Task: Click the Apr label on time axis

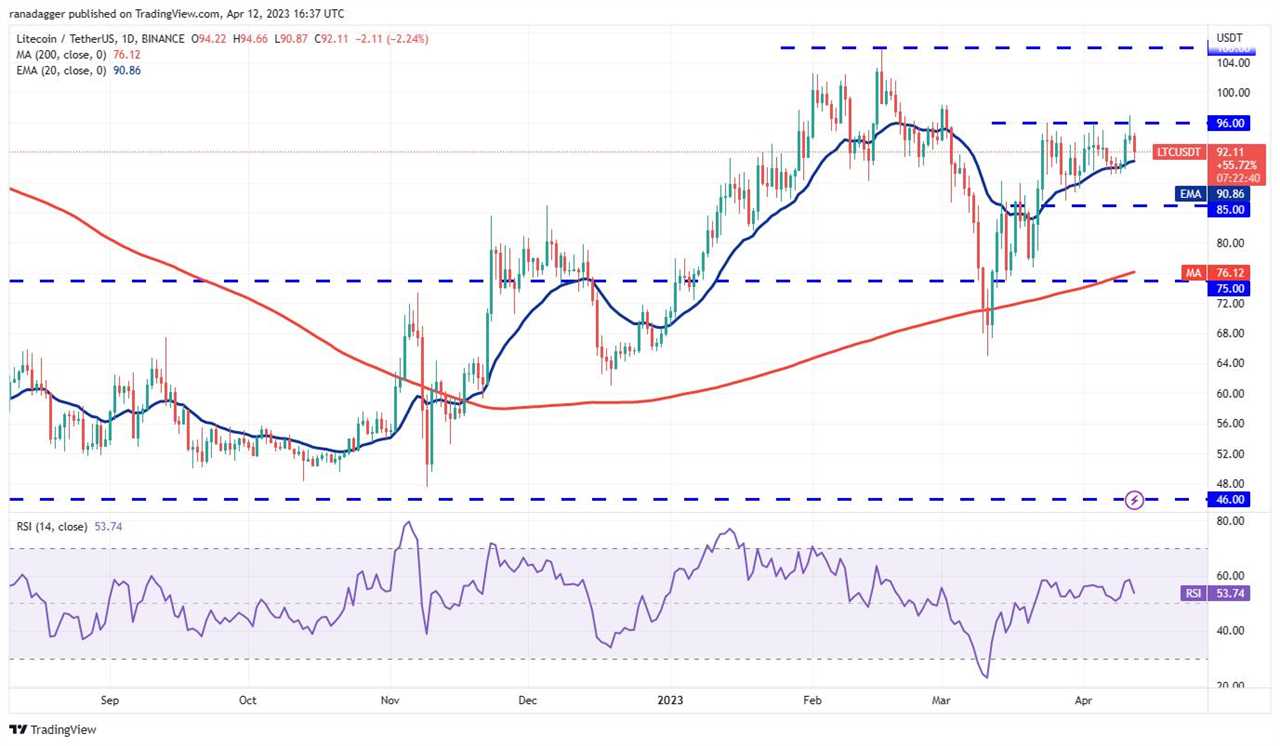Action: (x=1083, y=700)
